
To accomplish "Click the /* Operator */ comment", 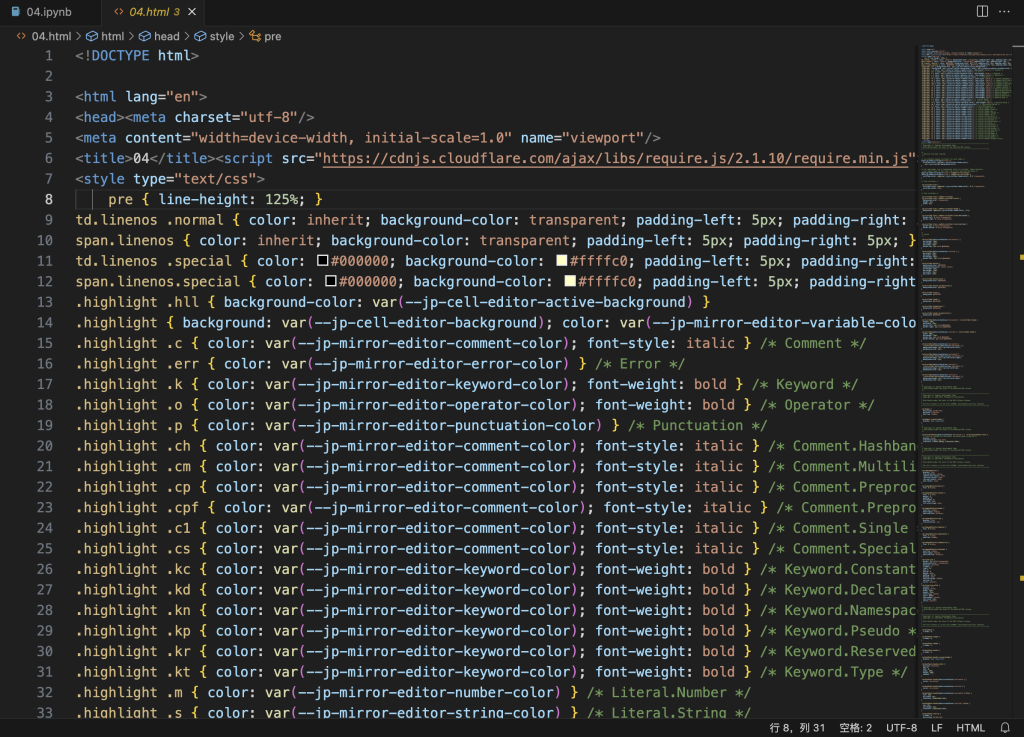I will coord(817,405).
